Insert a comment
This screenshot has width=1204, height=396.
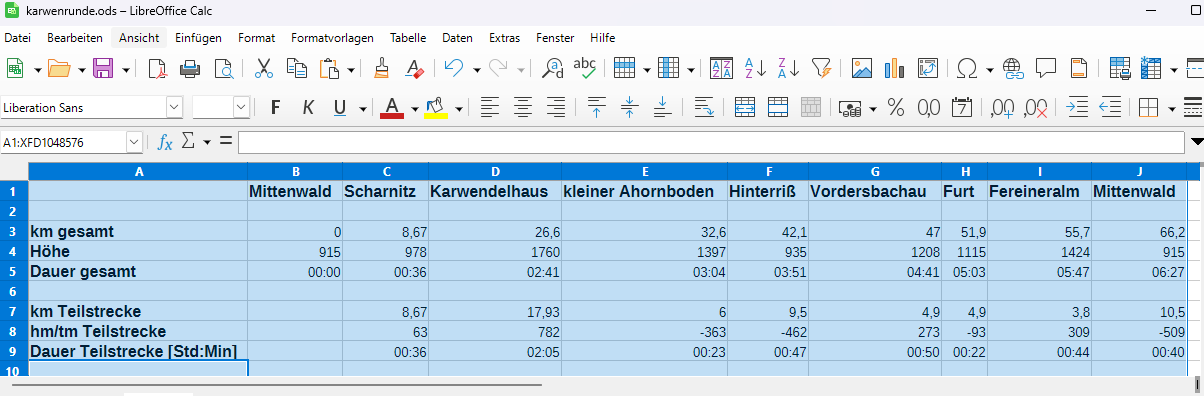[1046, 69]
